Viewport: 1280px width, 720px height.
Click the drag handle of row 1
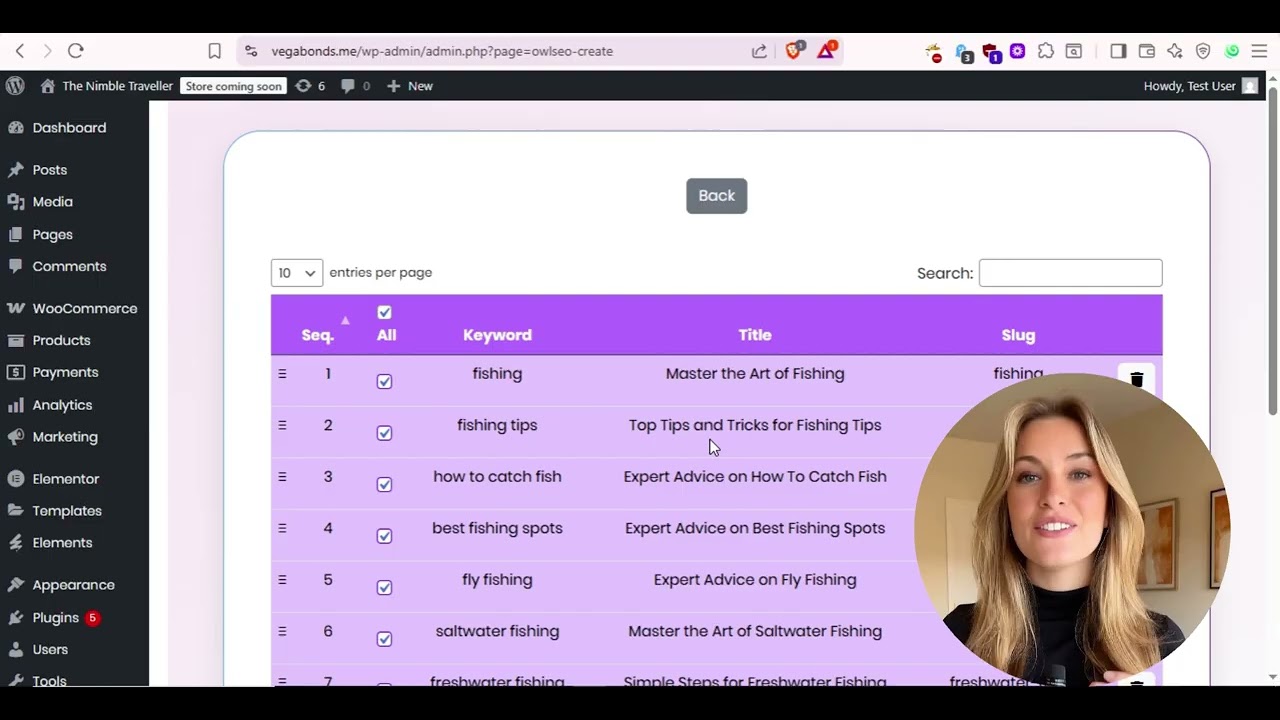click(x=282, y=374)
